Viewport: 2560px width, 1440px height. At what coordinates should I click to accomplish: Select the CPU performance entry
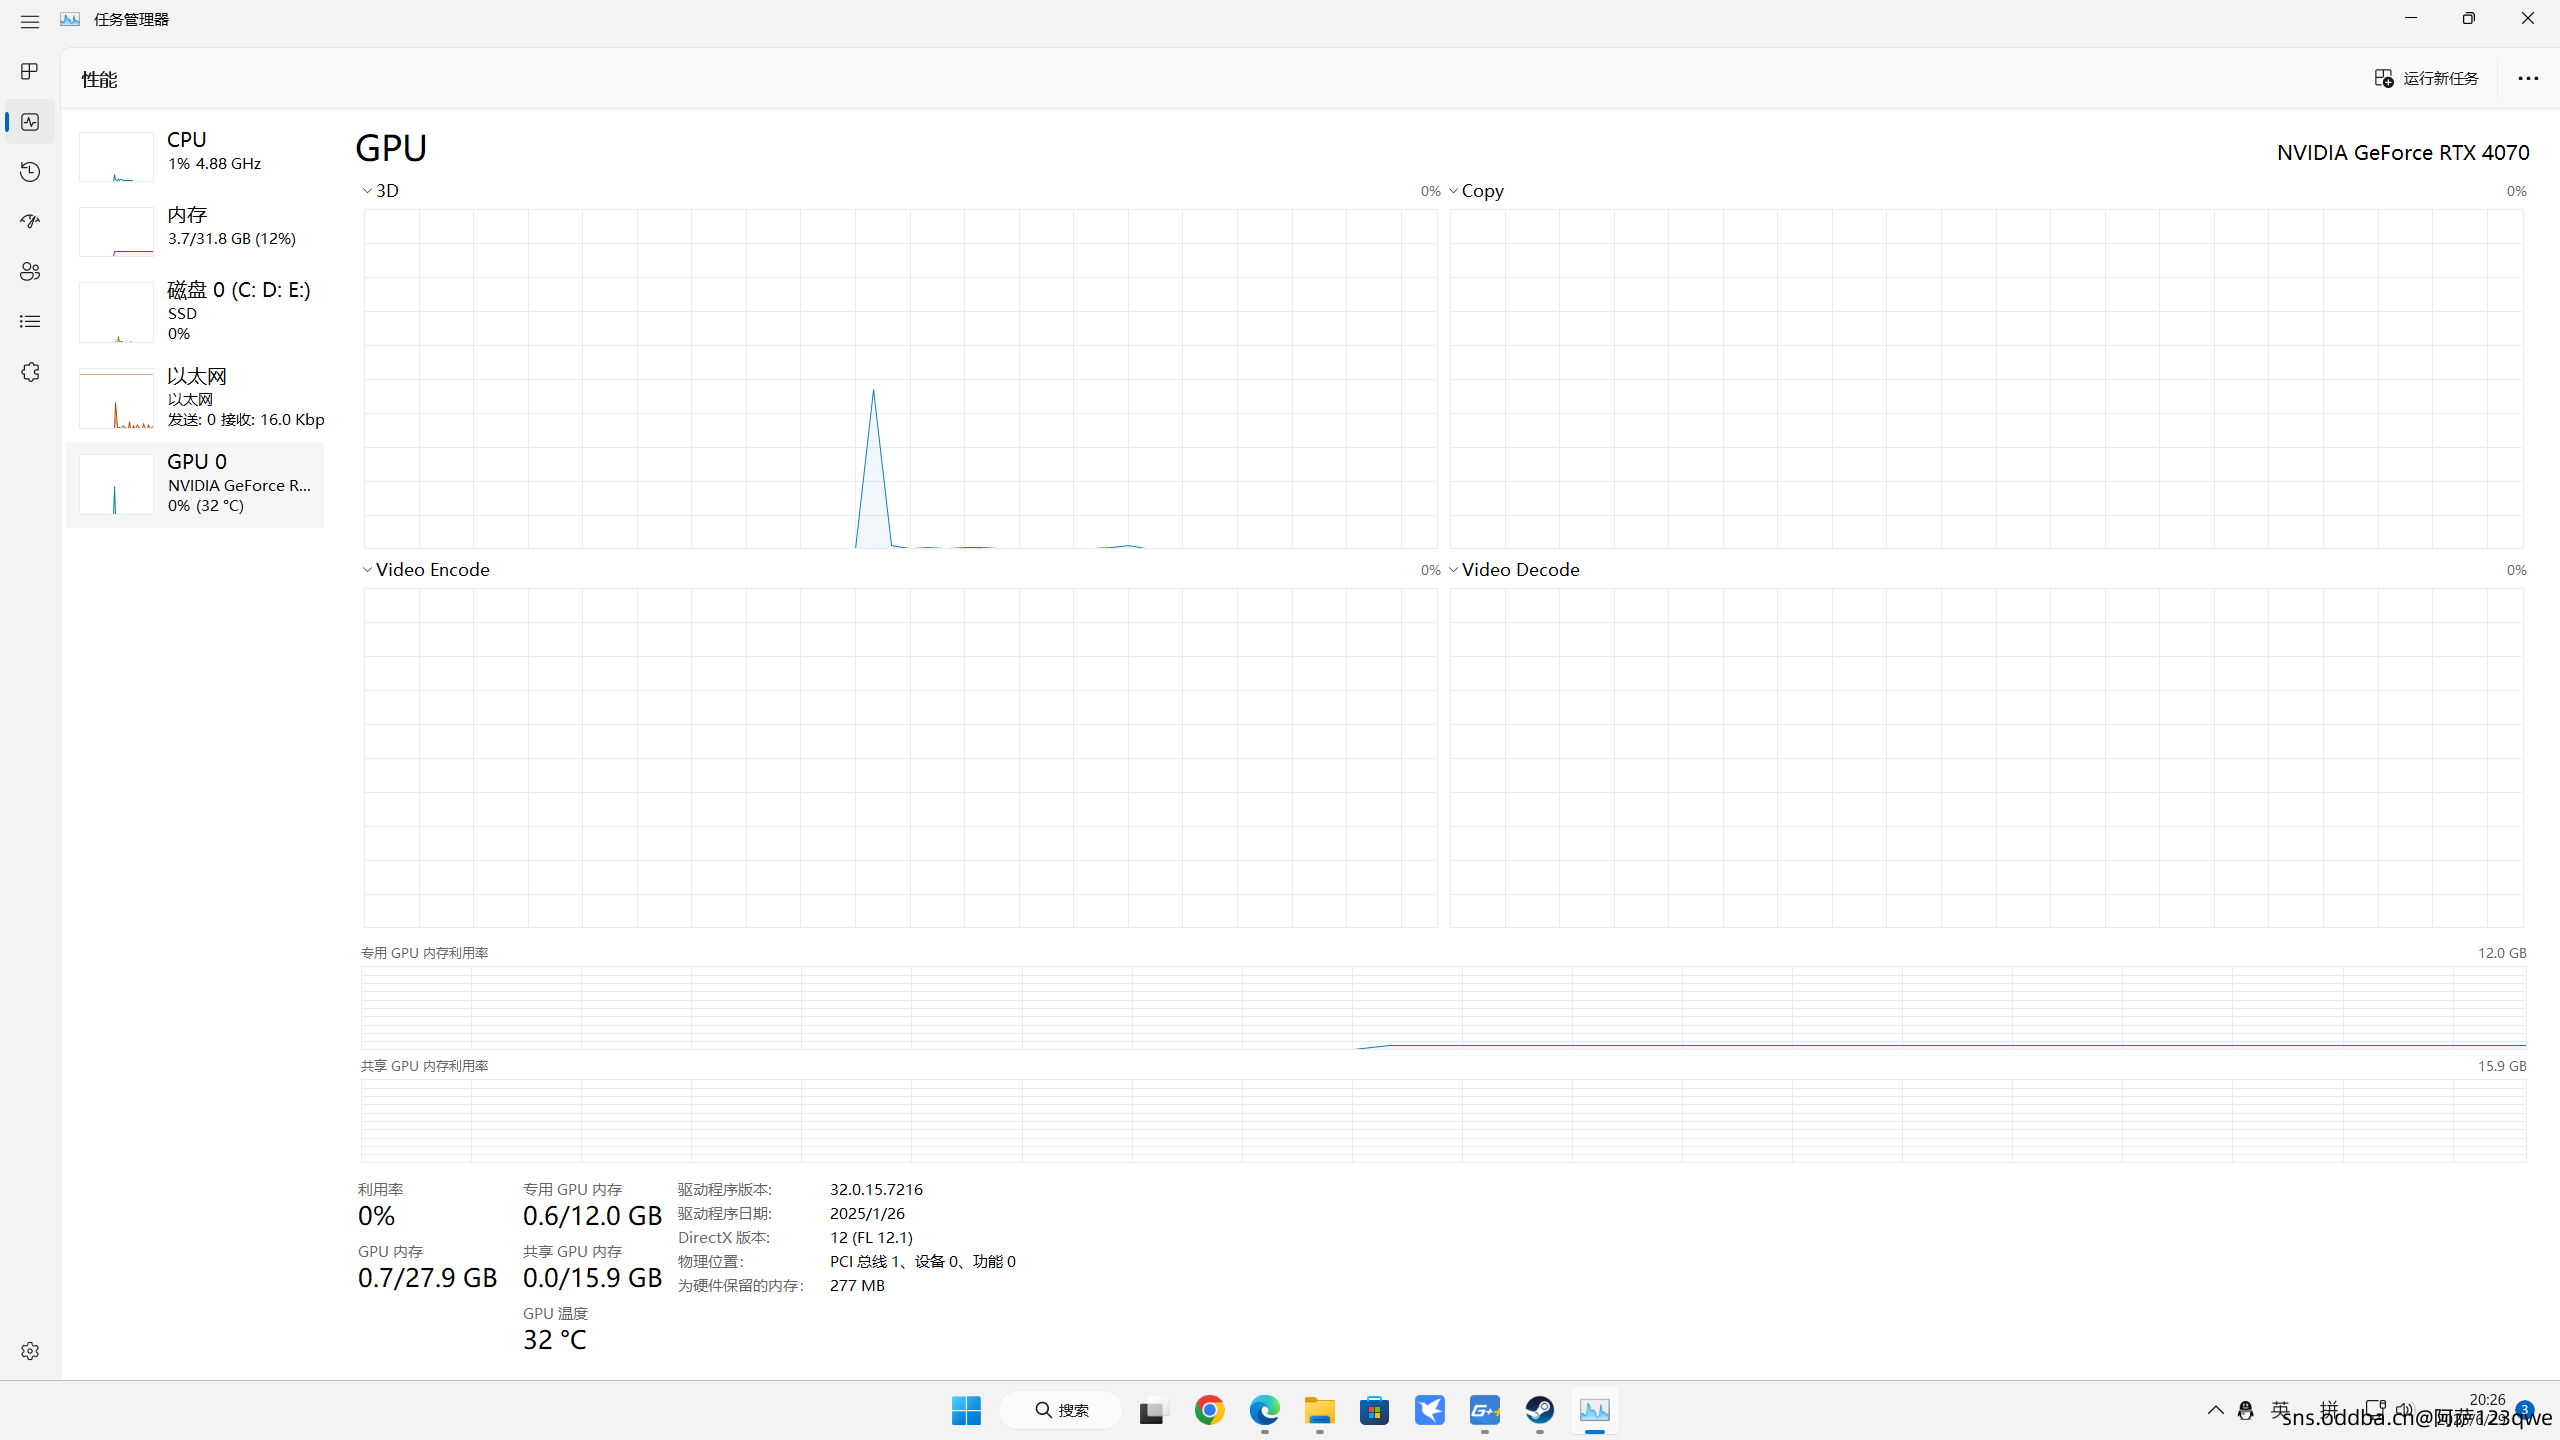point(195,155)
